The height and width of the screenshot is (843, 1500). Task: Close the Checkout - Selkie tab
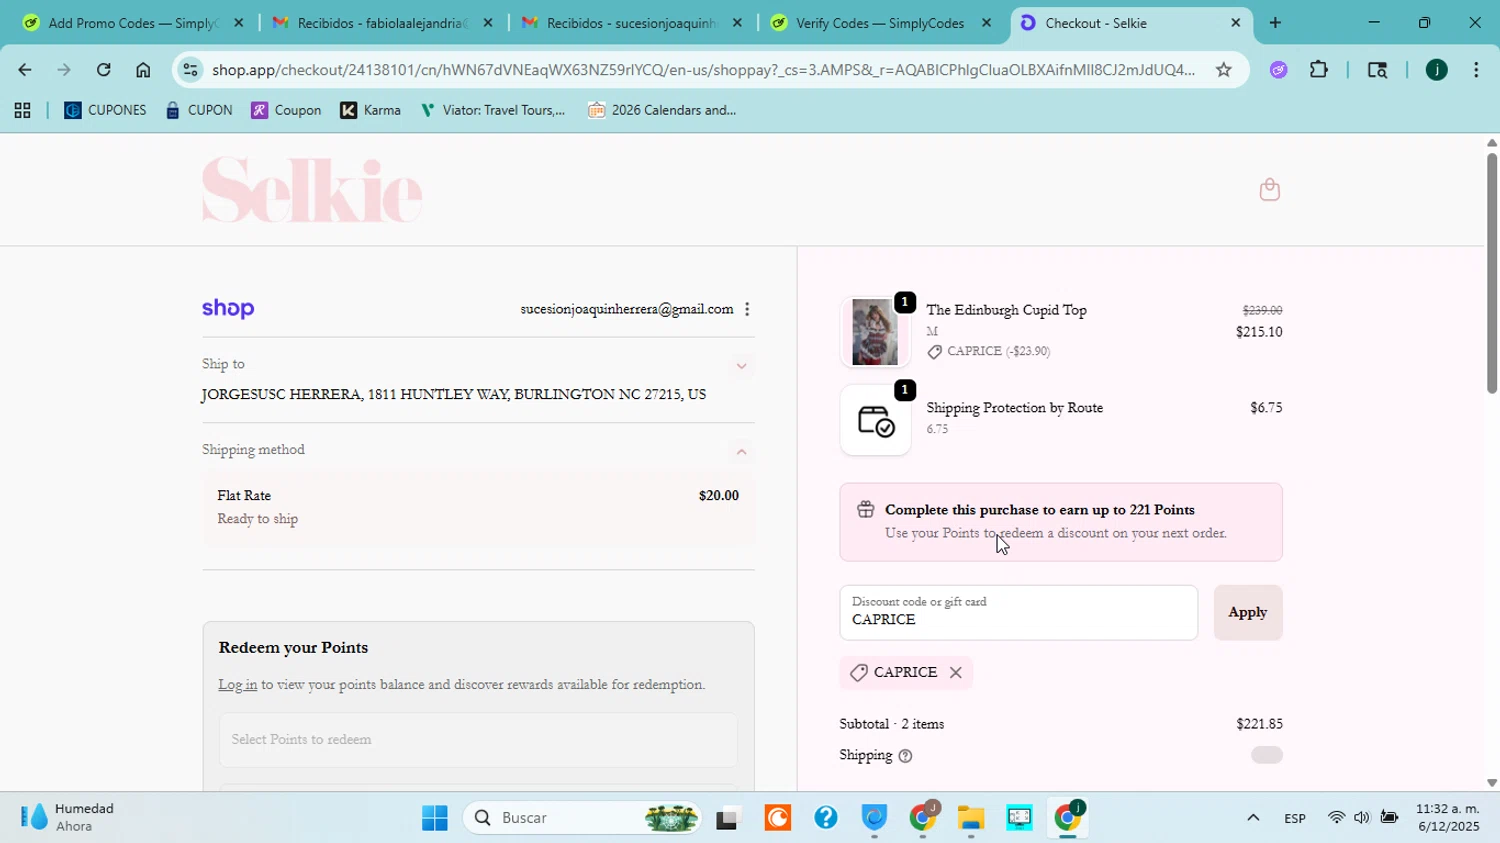[x=1235, y=23]
